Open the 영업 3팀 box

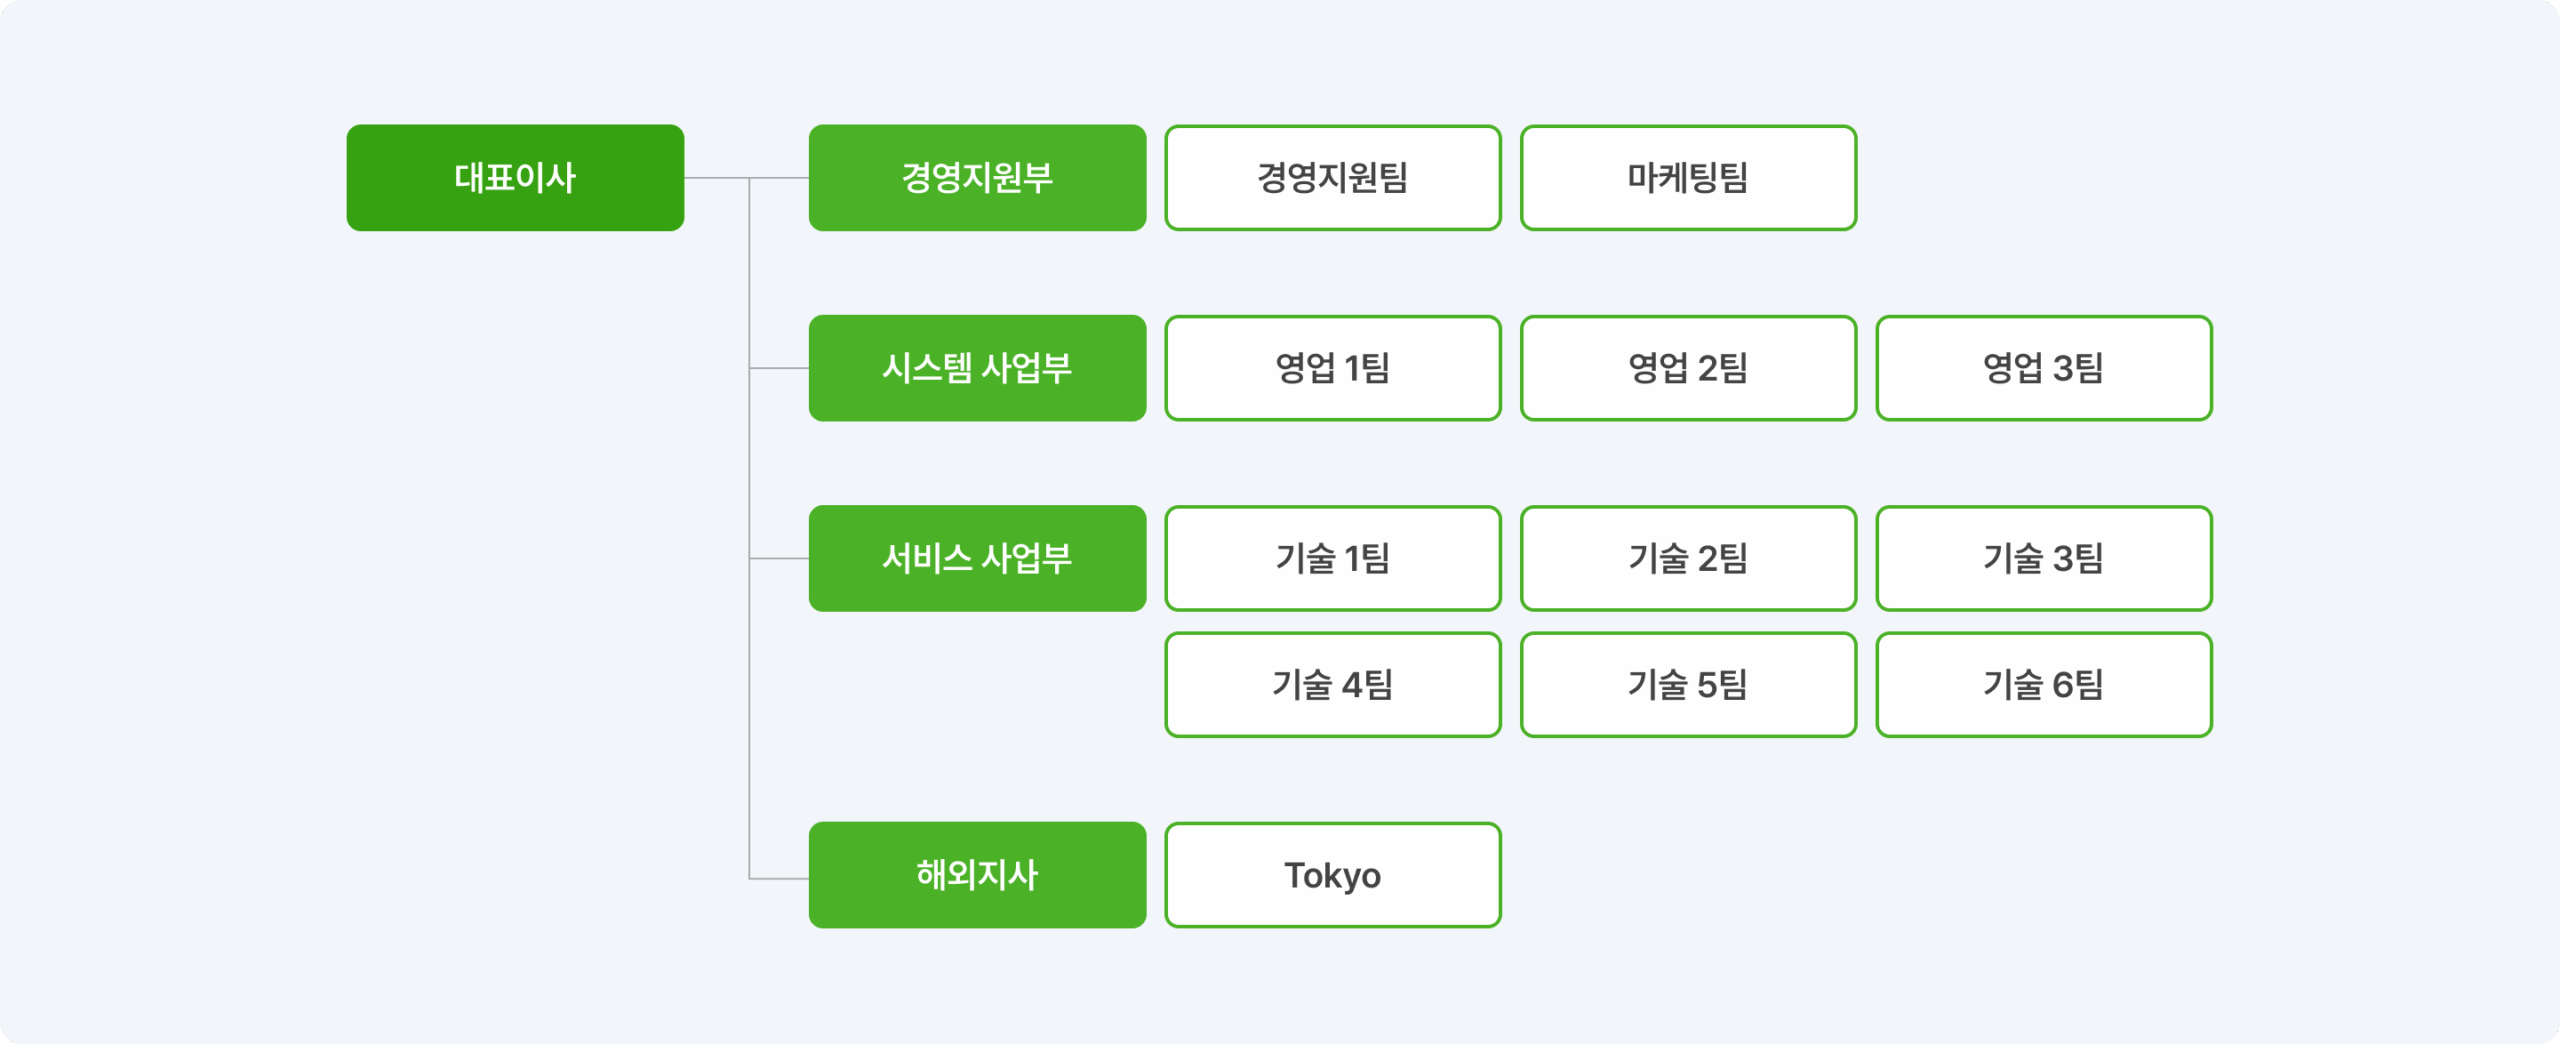pyautogui.click(x=2043, y=368)
